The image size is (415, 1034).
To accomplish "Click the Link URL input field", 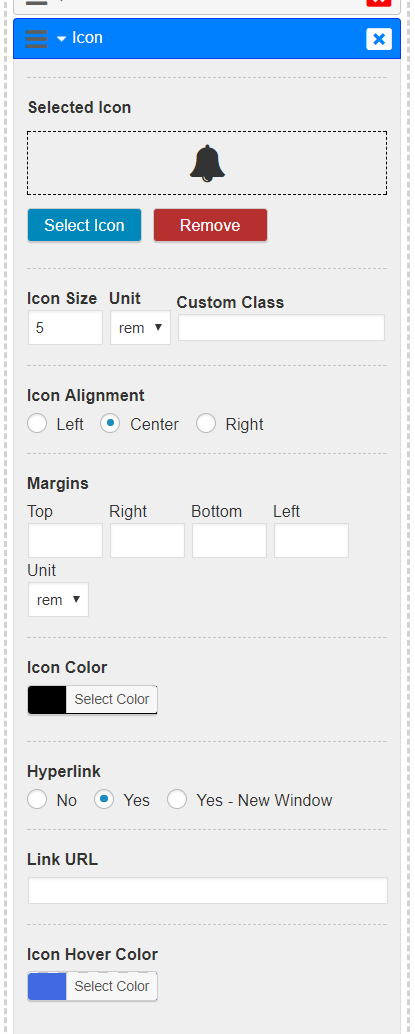I will coord(208,890).
